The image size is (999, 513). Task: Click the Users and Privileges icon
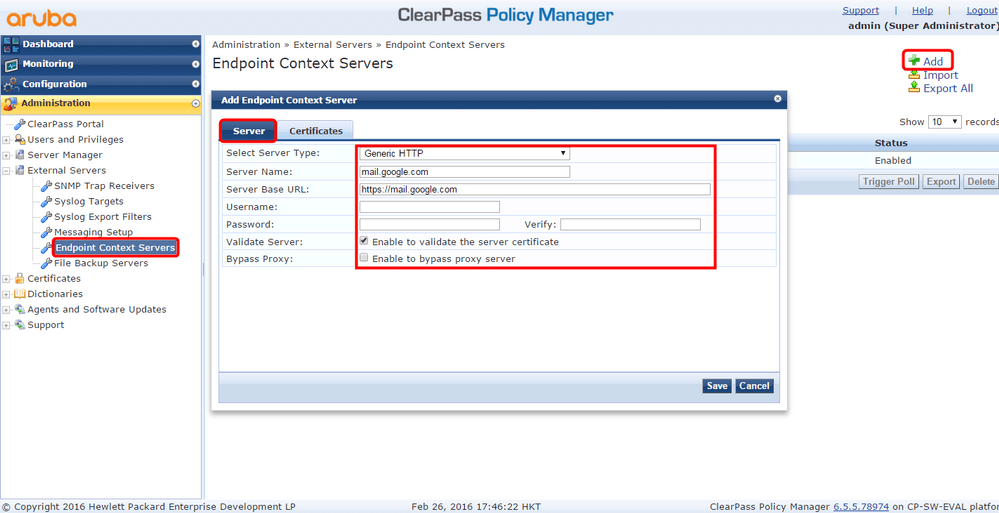click(20, 140)
